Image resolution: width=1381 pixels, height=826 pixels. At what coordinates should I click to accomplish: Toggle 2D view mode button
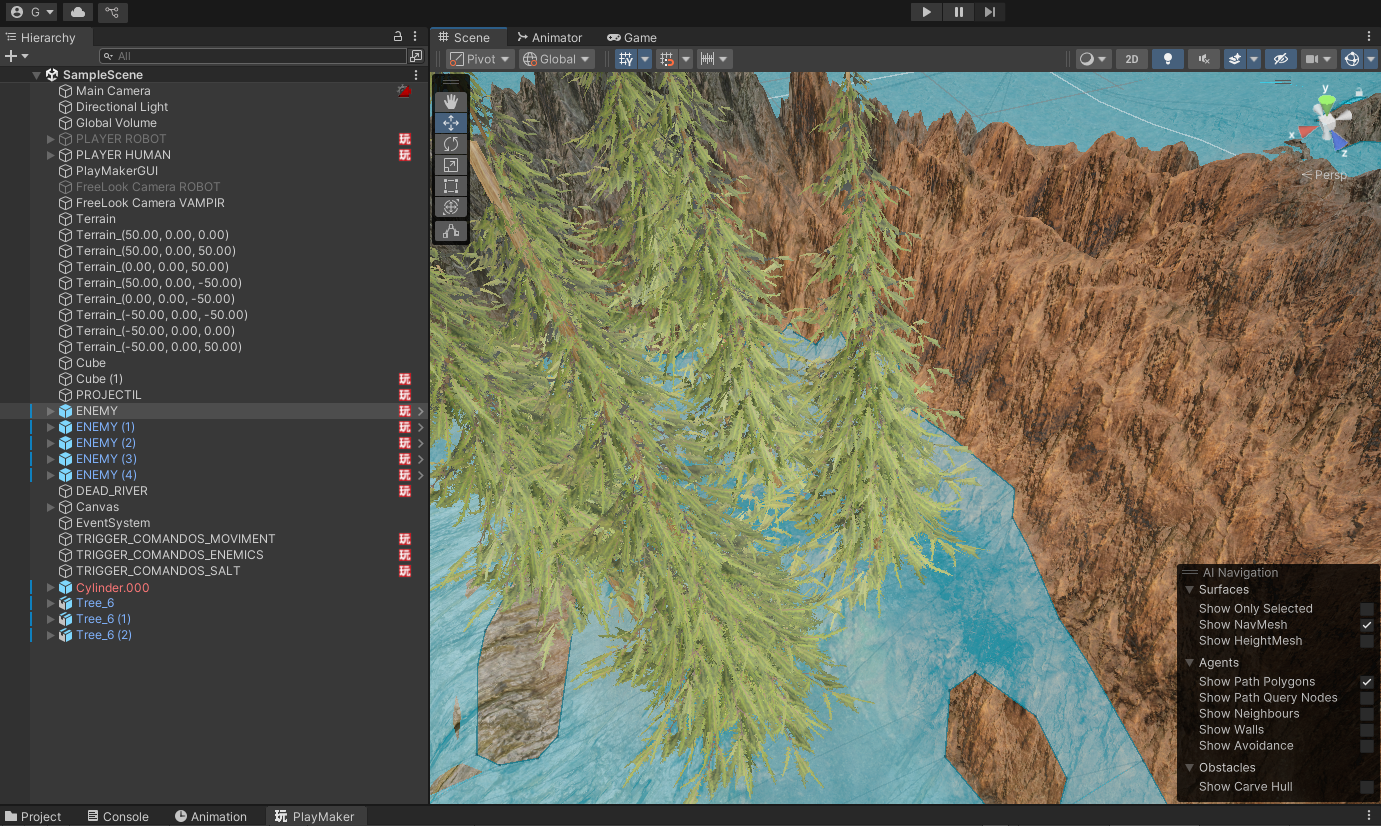coord(1131,59)
